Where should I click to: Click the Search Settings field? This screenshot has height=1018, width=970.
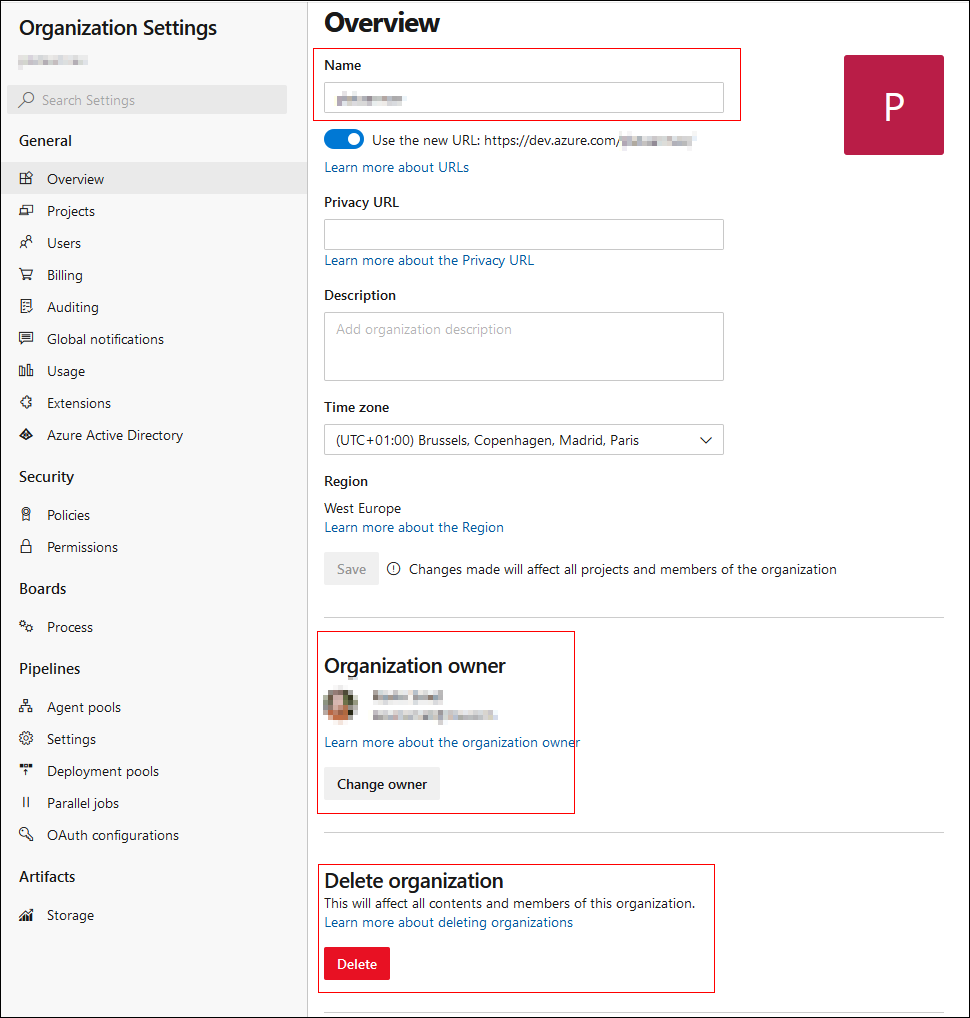pyautogui.click(x=147, y=99)
